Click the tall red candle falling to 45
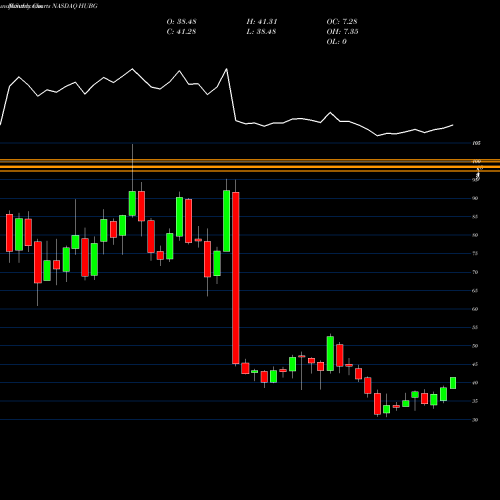 coord(236,278)
